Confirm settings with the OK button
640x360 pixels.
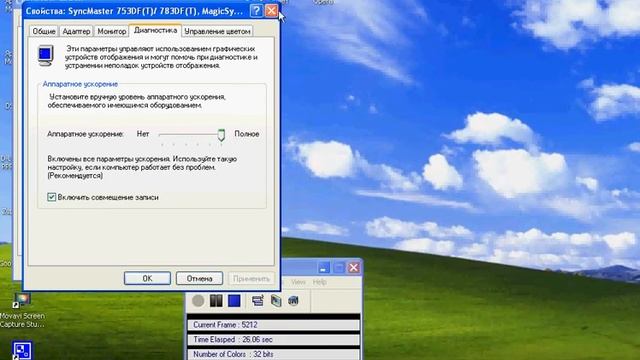point(147,278)
